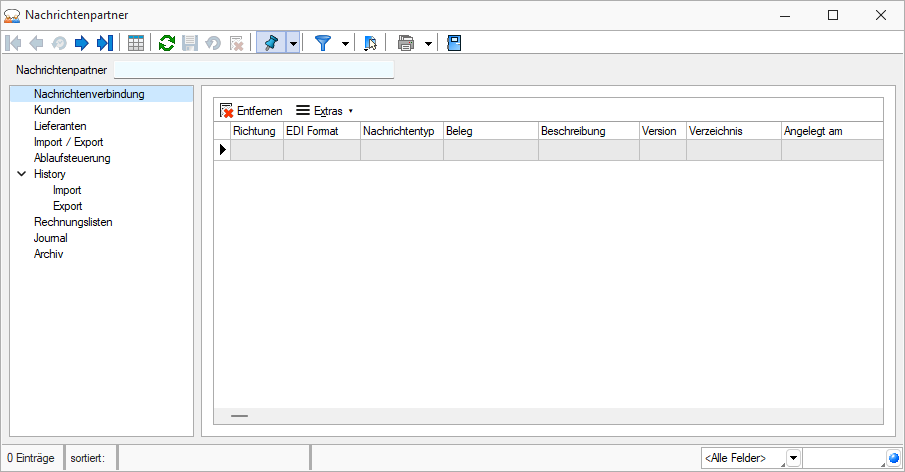Click the search field beside Alle Felder

point(844,458)
